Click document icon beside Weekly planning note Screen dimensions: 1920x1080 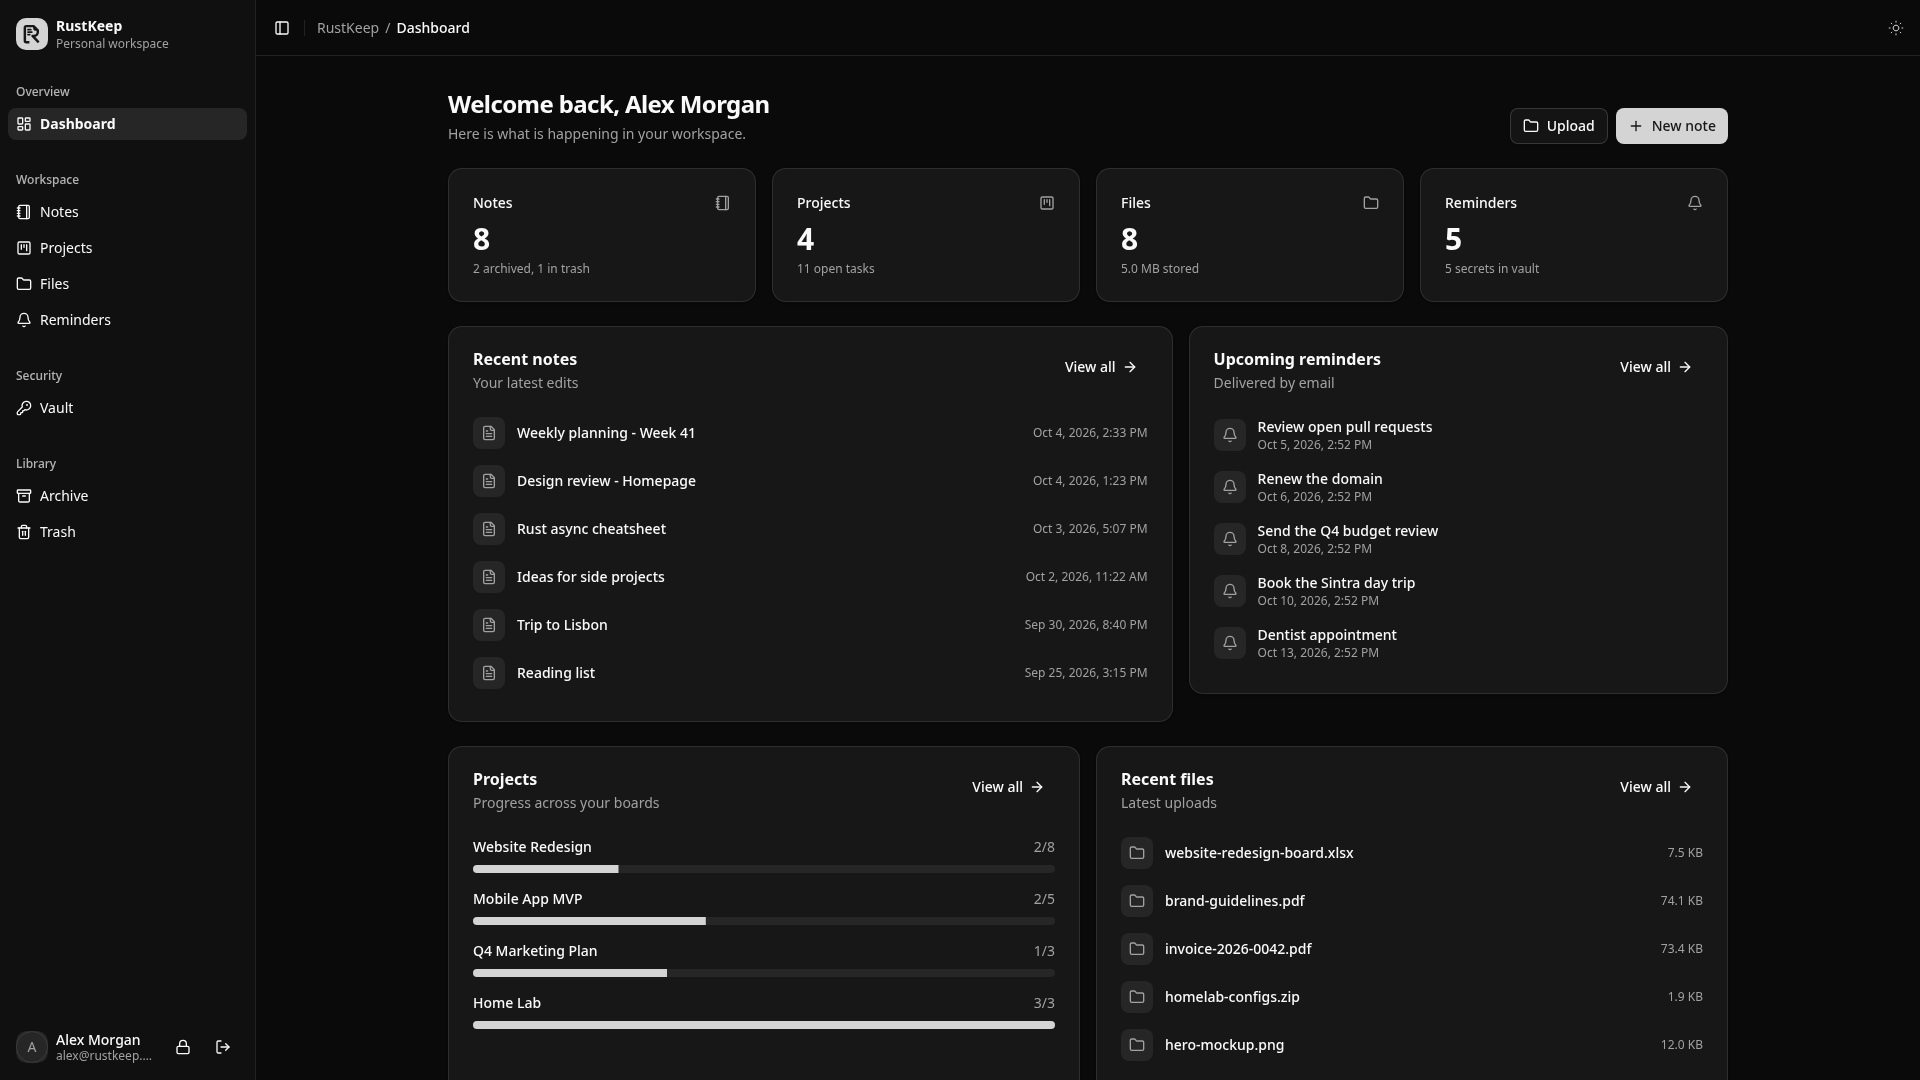coord(489,433)
